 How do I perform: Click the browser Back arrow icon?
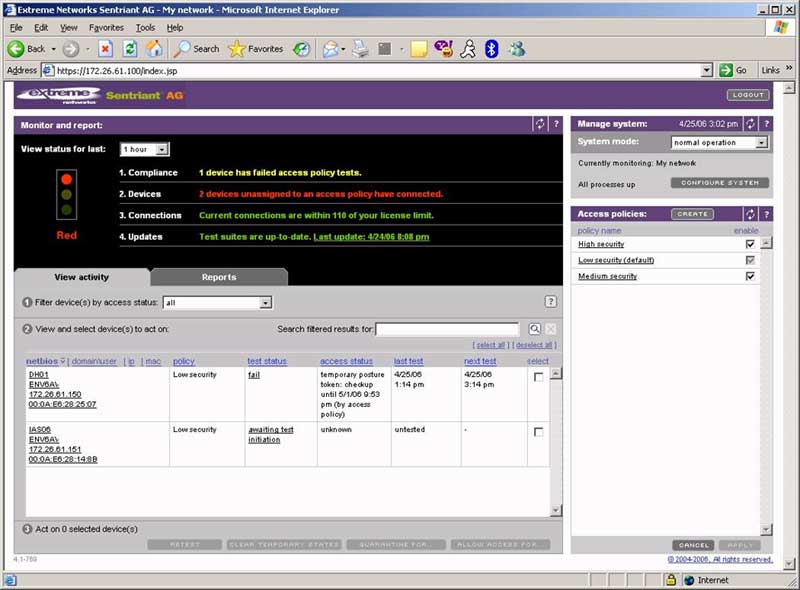[16, 49]
